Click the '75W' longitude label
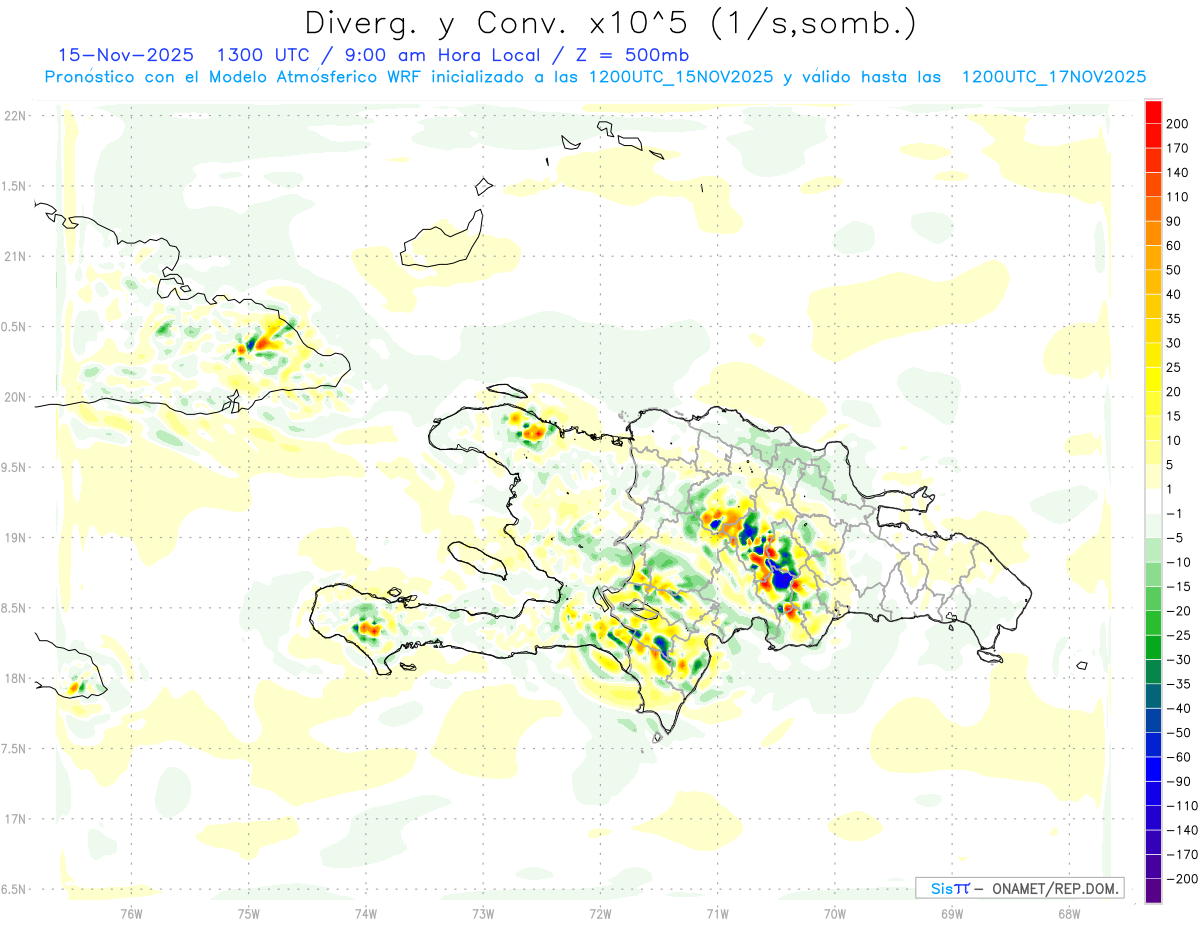The height and width of the screenshot is (927, 1200). [249, 913]
